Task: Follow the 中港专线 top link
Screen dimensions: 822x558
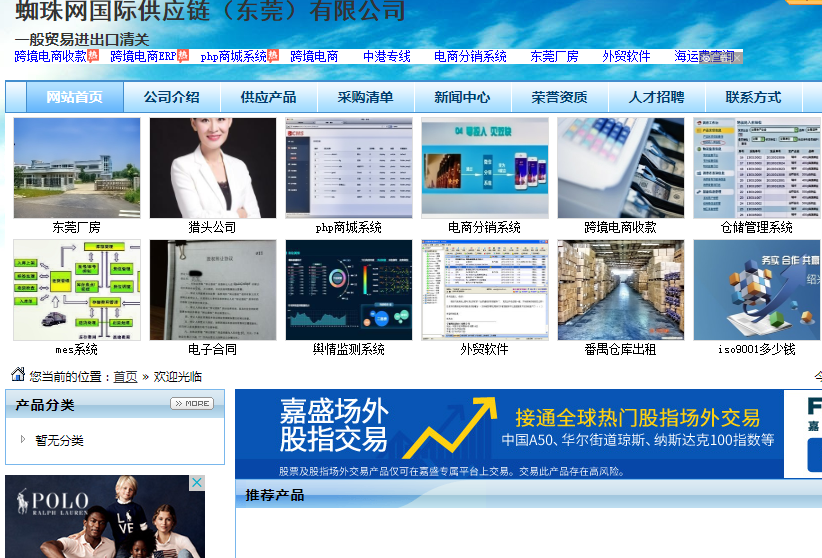Action: pos(387,57)
